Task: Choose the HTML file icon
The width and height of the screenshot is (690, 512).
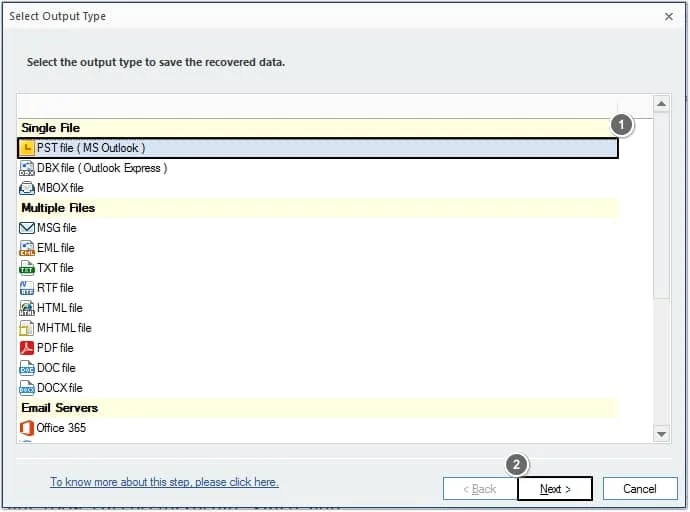Action: [x=27, y=308]
